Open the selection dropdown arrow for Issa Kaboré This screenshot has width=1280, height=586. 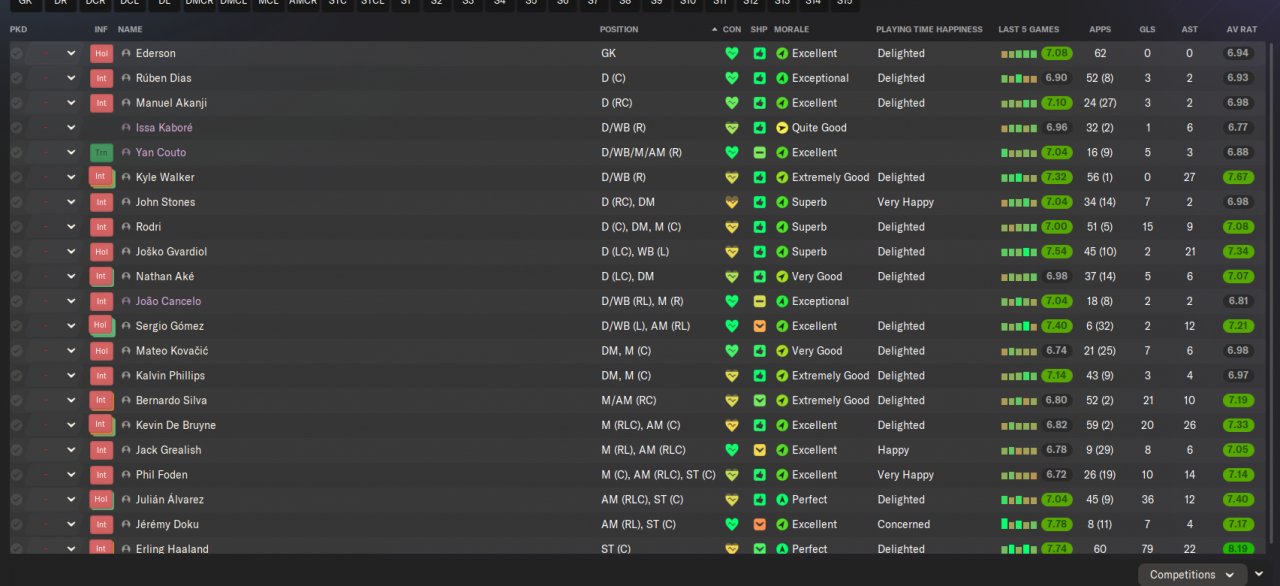[x=71, y=128]
